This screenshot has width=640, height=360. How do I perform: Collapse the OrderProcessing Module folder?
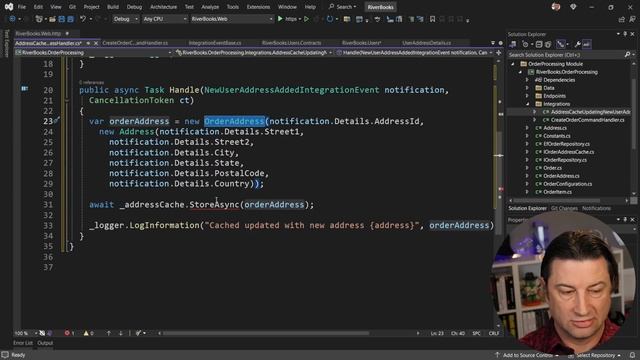[x=513, y=64]
